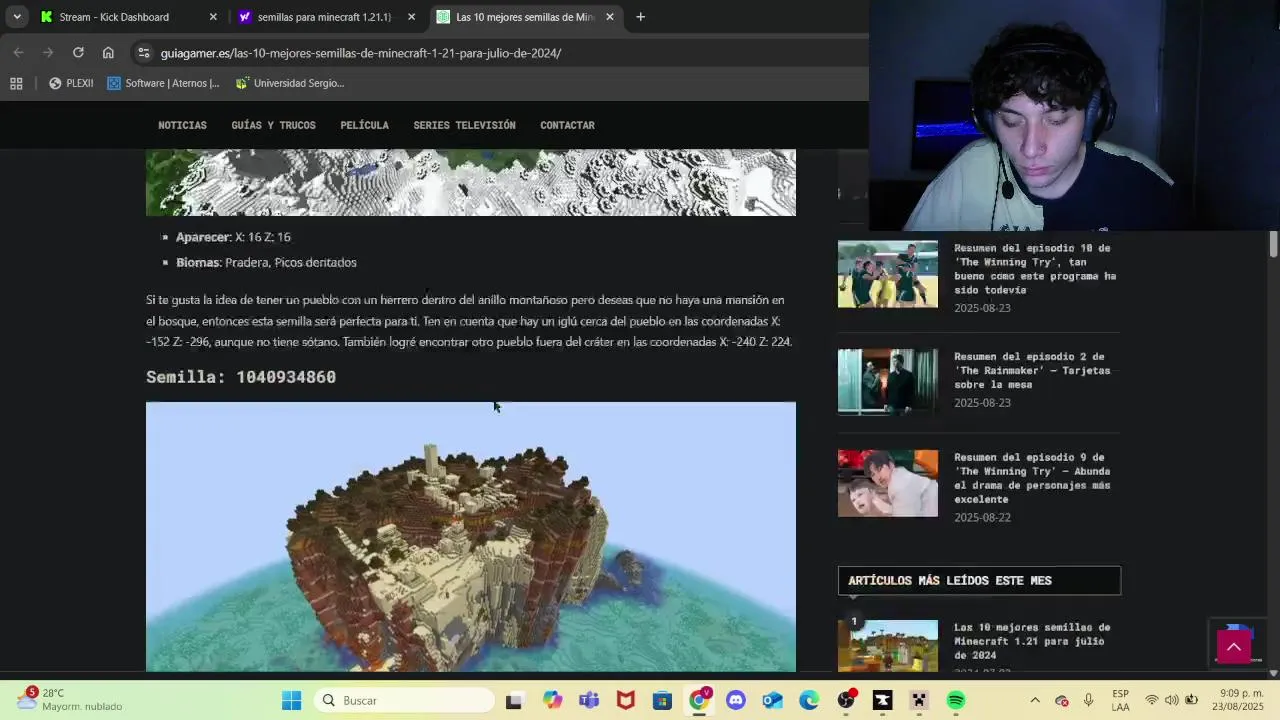
Task: Open the Windows Start menu
Action: tap(291, 701)
